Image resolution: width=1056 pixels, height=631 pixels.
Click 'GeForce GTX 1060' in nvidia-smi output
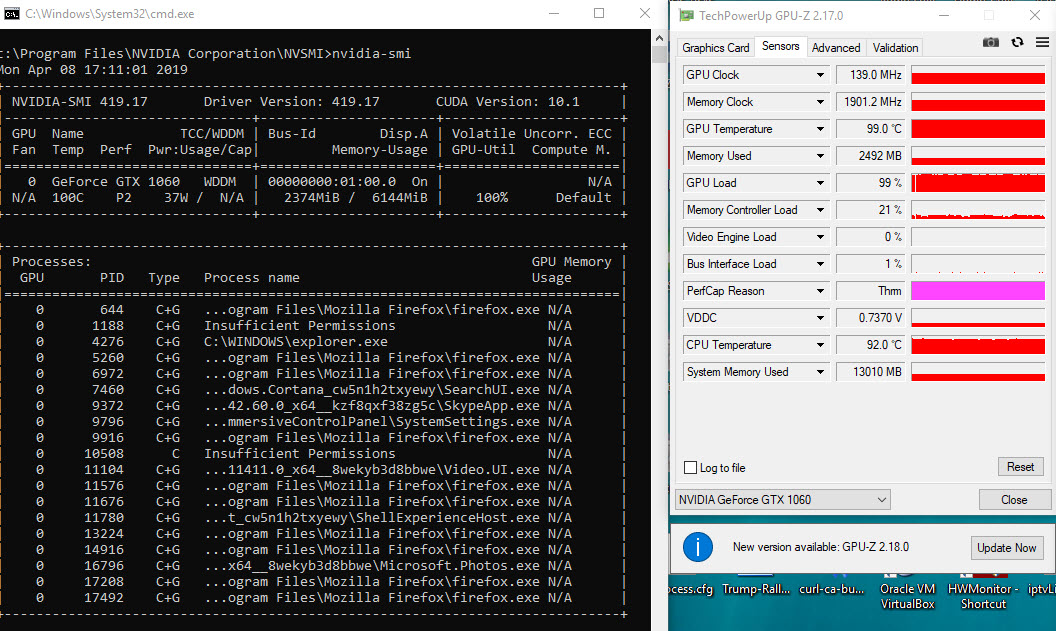pyautogui.click(x=116, y=182)
